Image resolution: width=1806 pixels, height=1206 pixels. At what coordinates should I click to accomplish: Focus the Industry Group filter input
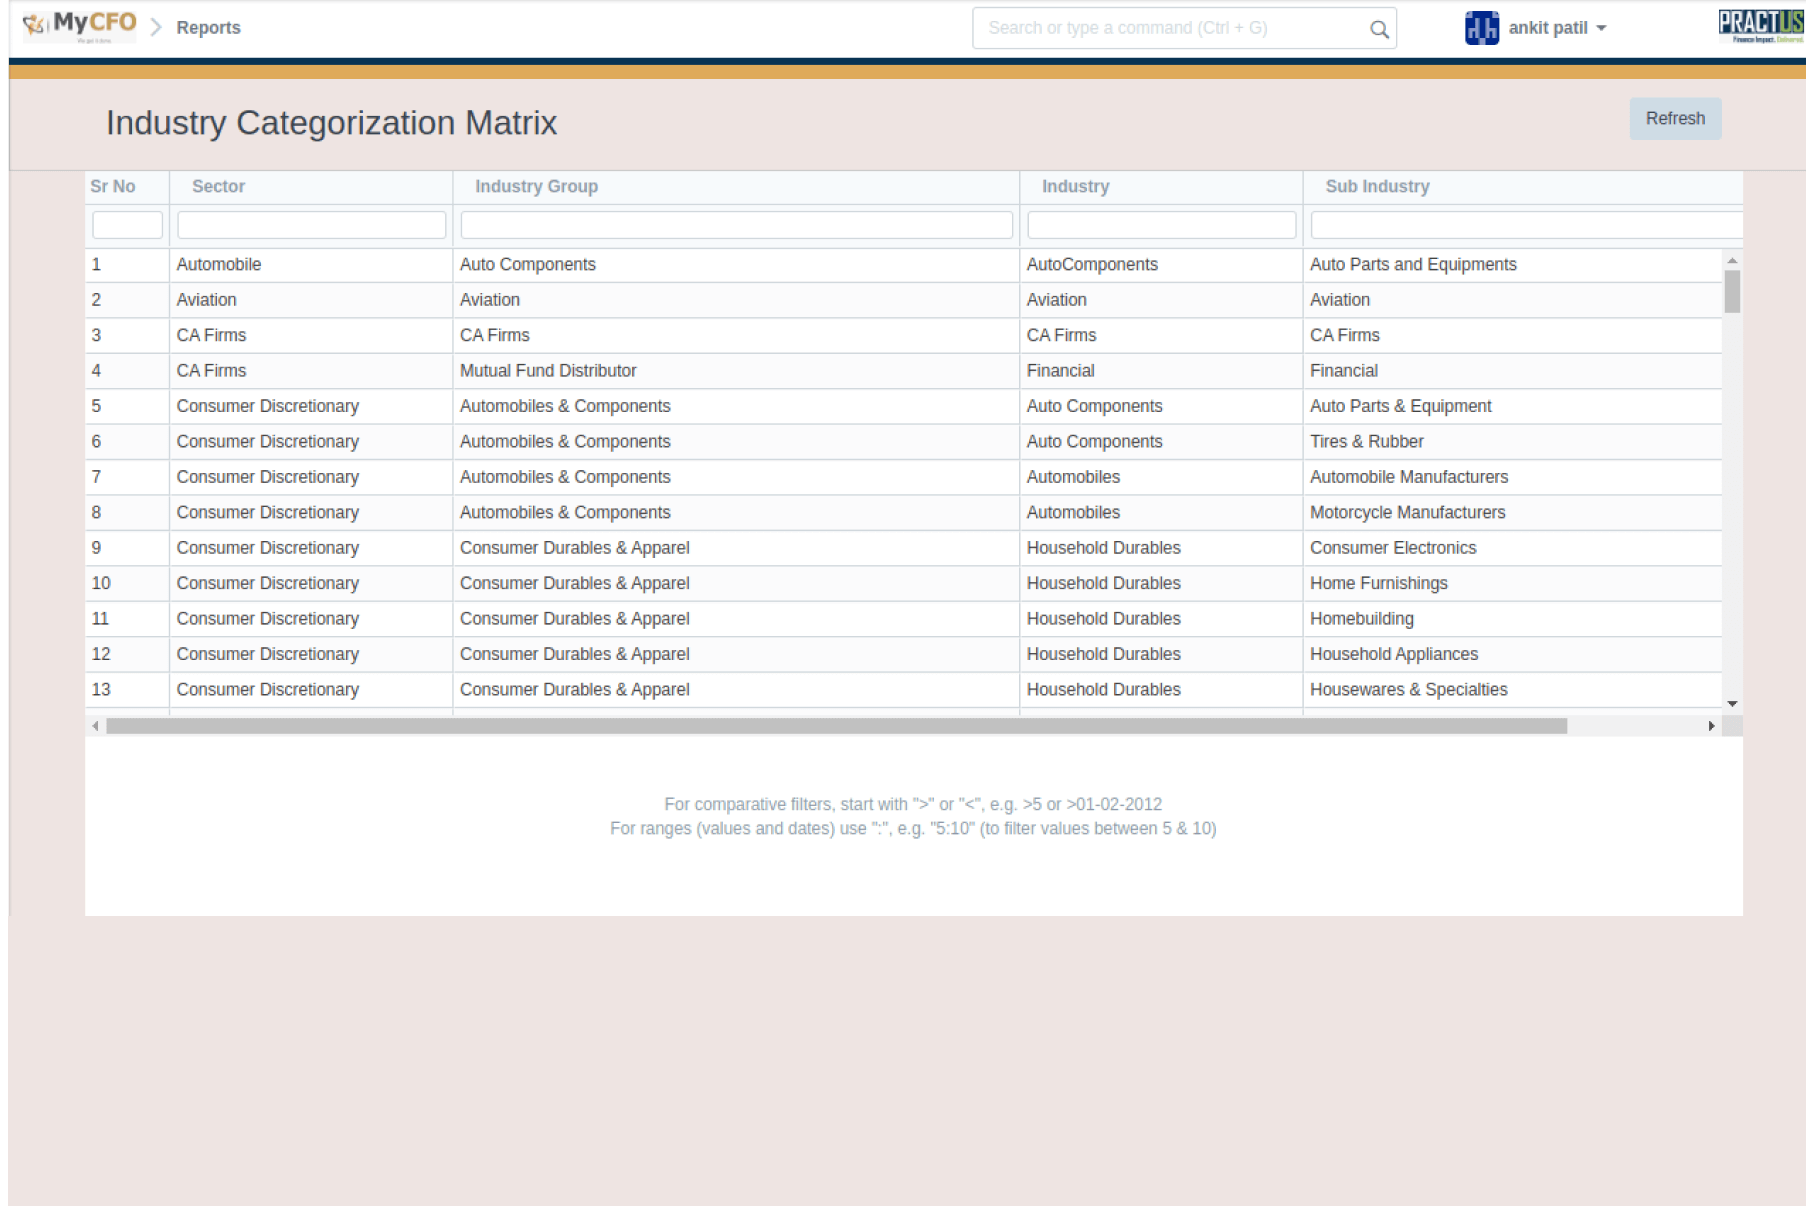point(736,225)
